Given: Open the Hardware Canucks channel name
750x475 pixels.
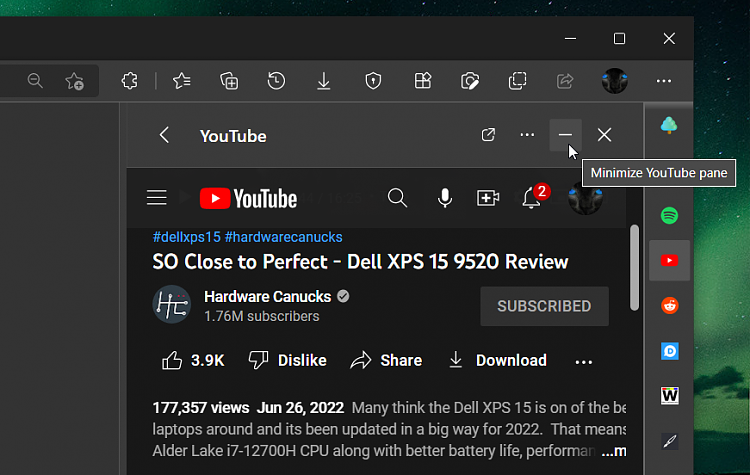Looking at the screenshot, I should [x=267, y=297].
